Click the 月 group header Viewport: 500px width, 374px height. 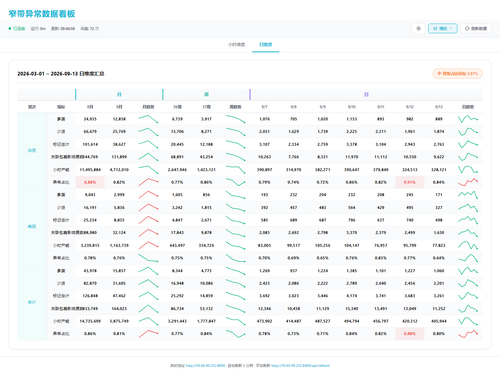tap(119, 94)
